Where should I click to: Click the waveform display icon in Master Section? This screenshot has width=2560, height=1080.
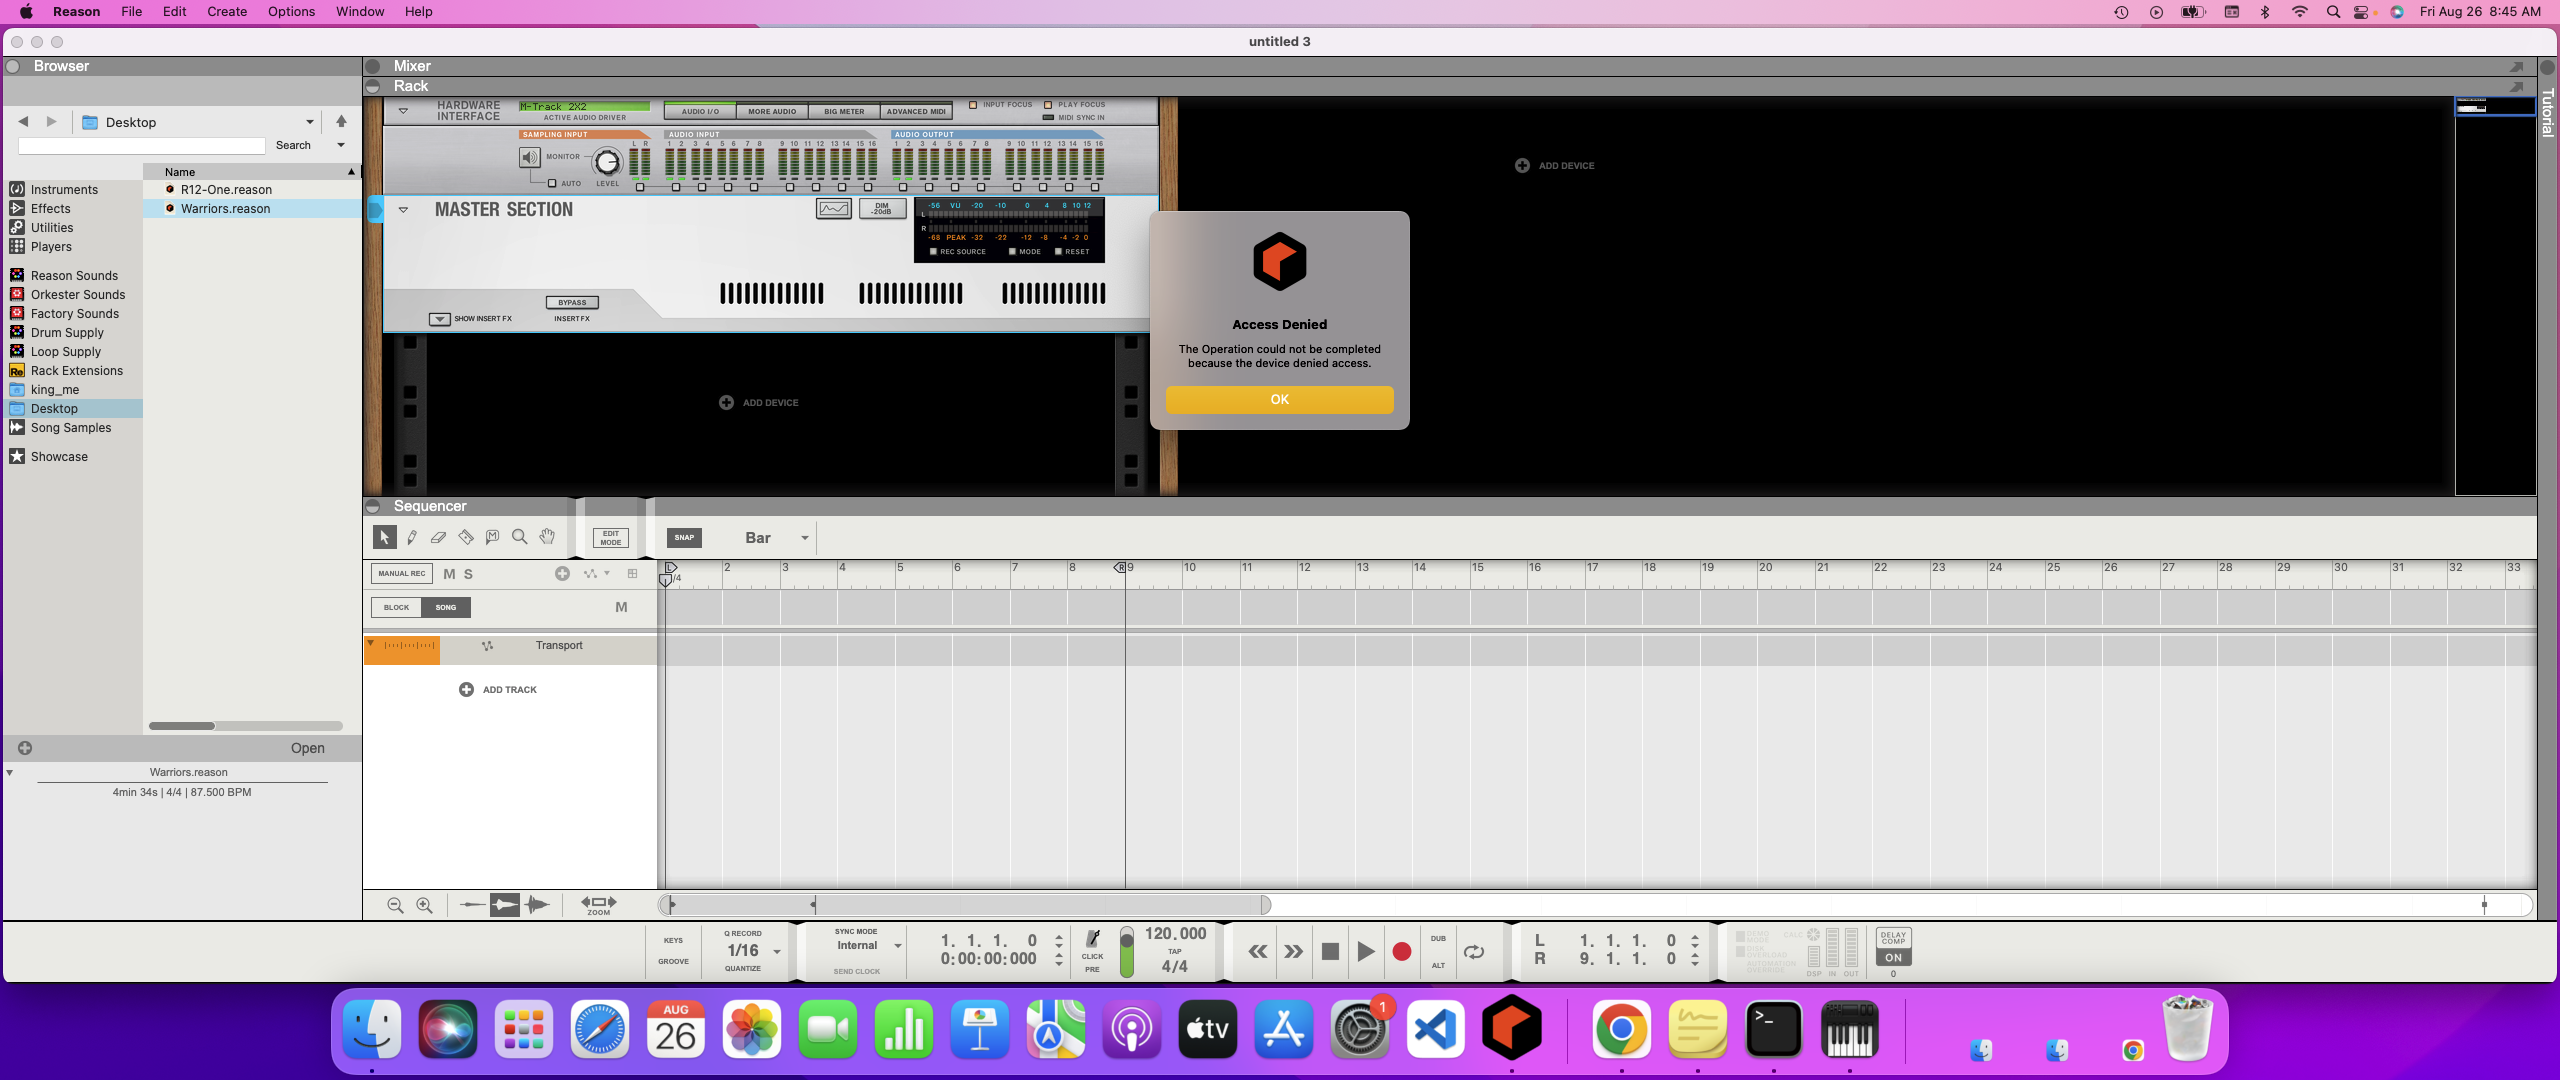[833, 209]
